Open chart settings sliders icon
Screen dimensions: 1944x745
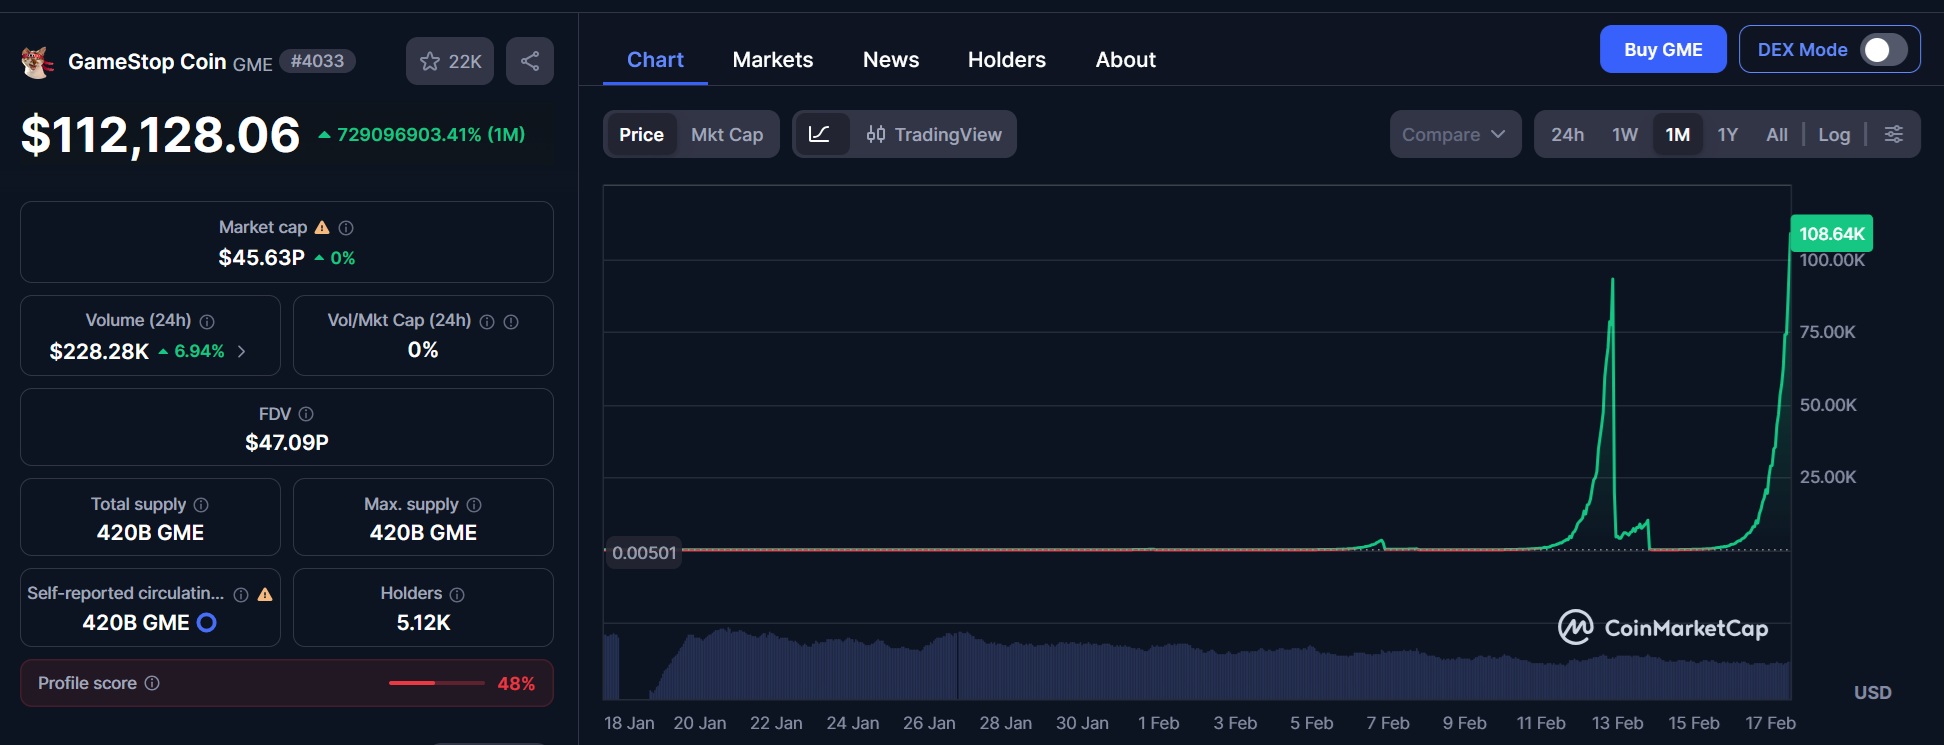[x=1893, y=134]
